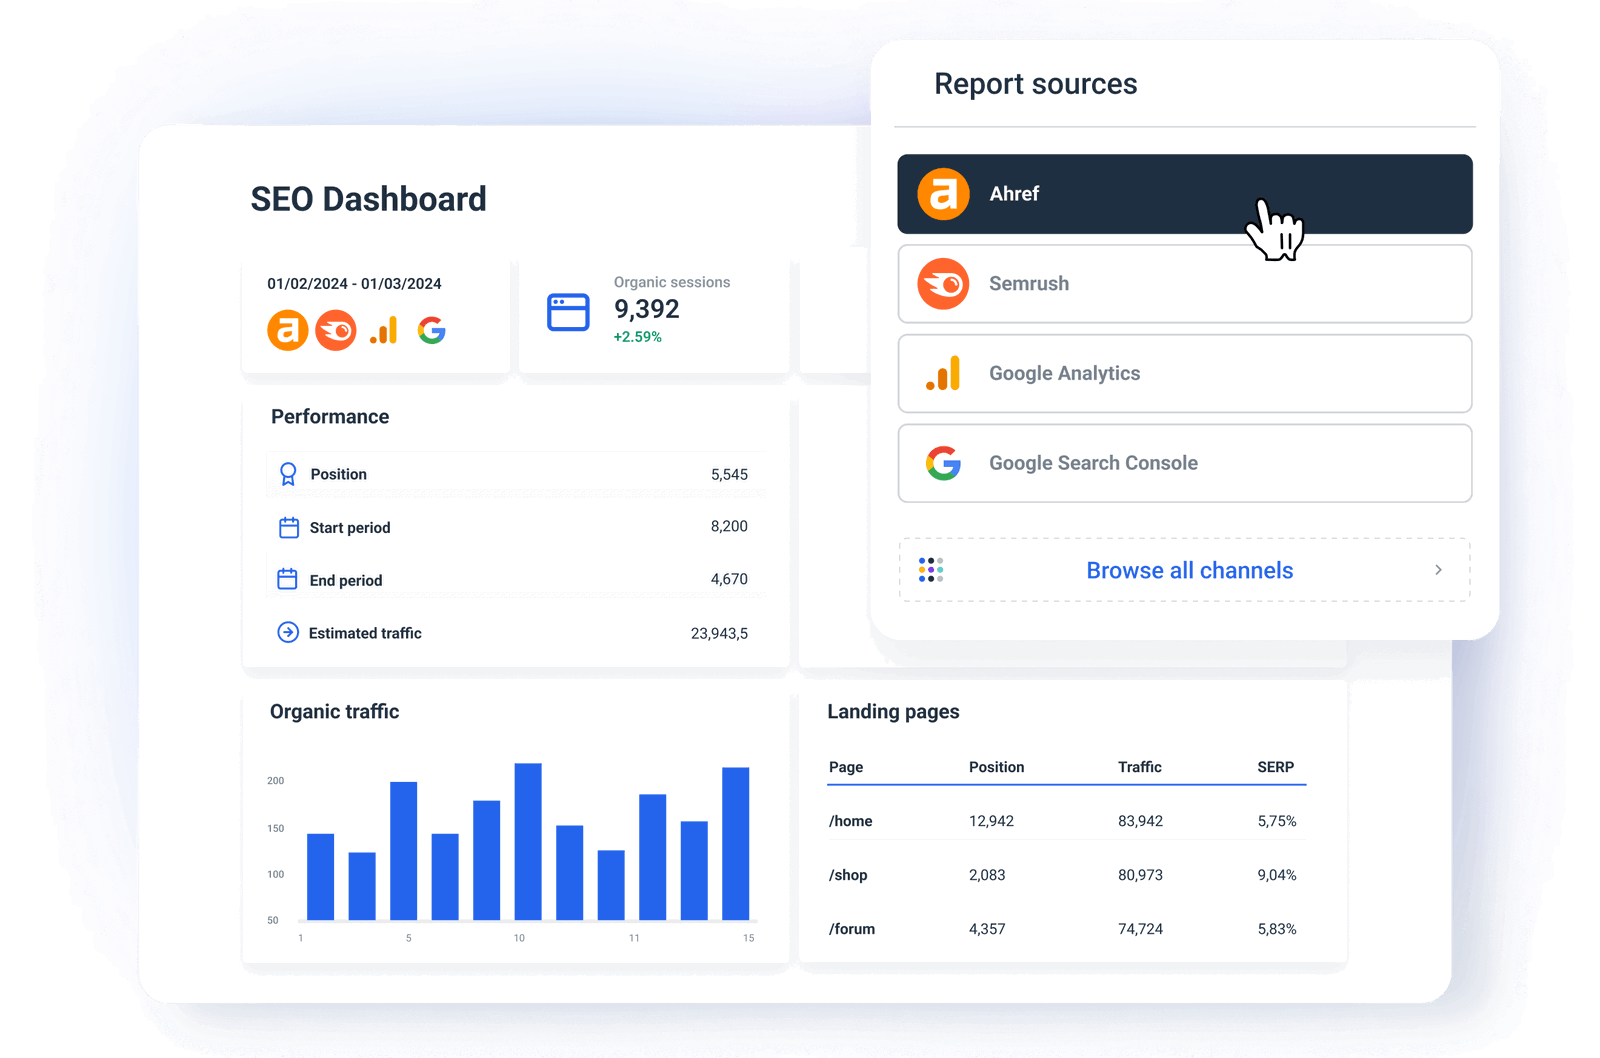1600x1058 pixels.
Task: Open the /home landing page entry
Action: [850, 820]
